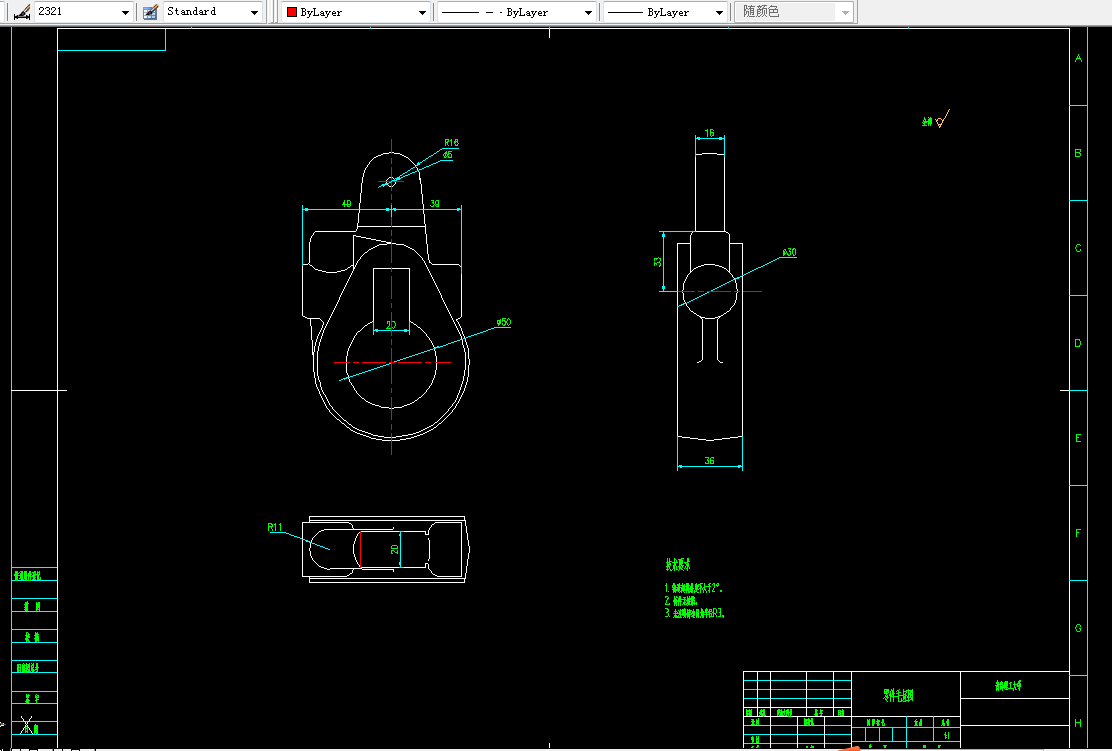Screen dimensions: 1112x751
Task: Click zone letter B on the border
Action: (1078, 153)
